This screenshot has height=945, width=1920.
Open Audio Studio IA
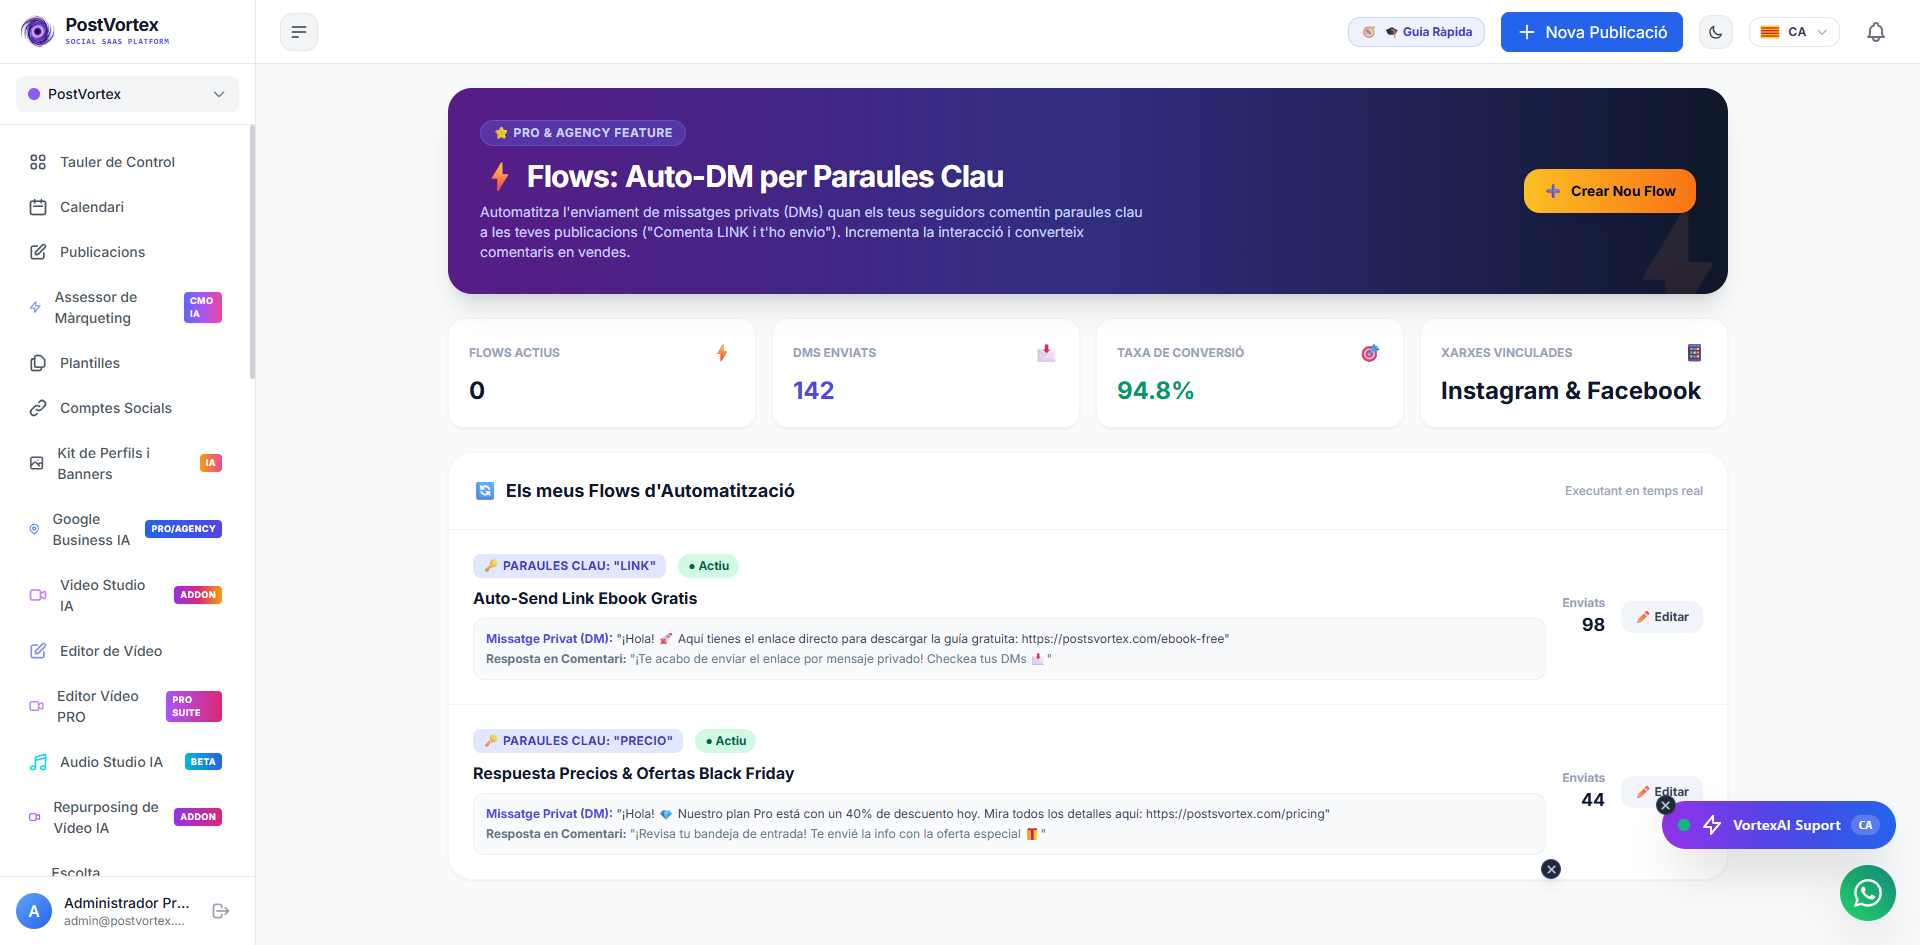127,762
